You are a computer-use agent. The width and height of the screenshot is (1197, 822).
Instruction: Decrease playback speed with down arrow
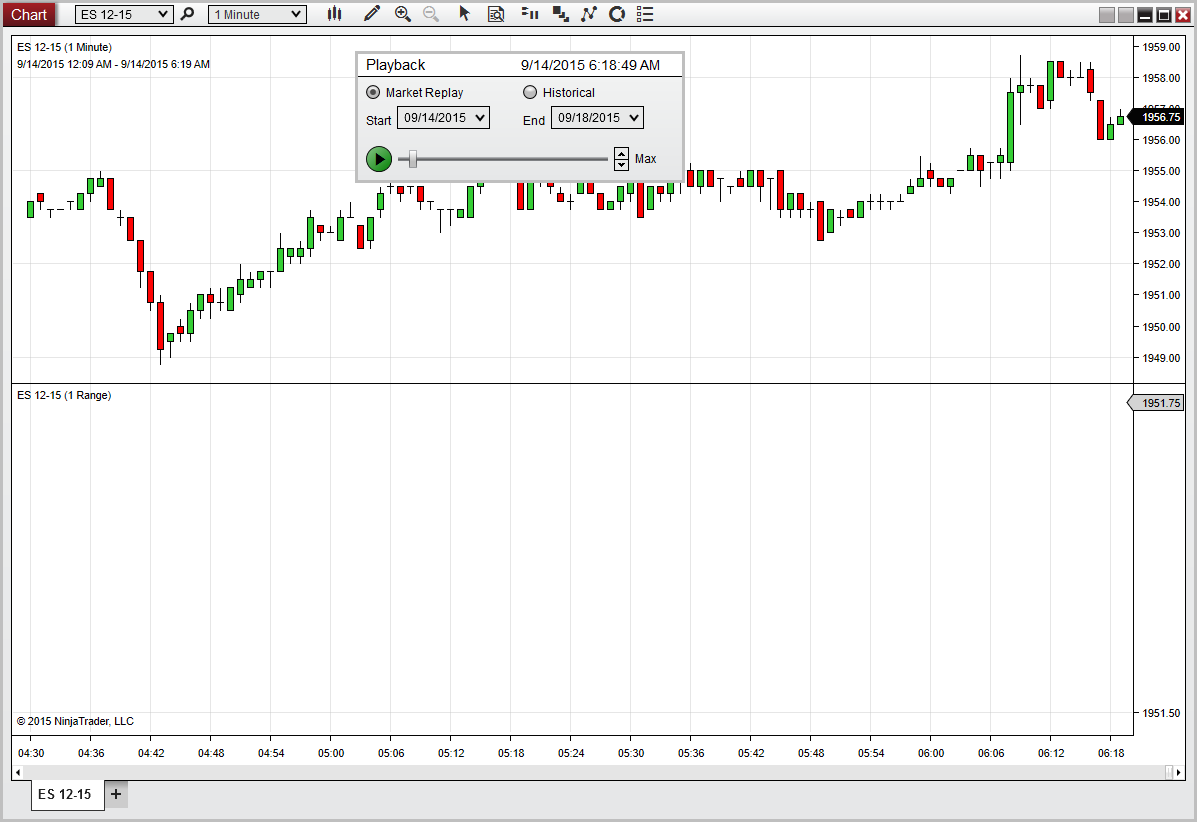click(x=621, y=164)
